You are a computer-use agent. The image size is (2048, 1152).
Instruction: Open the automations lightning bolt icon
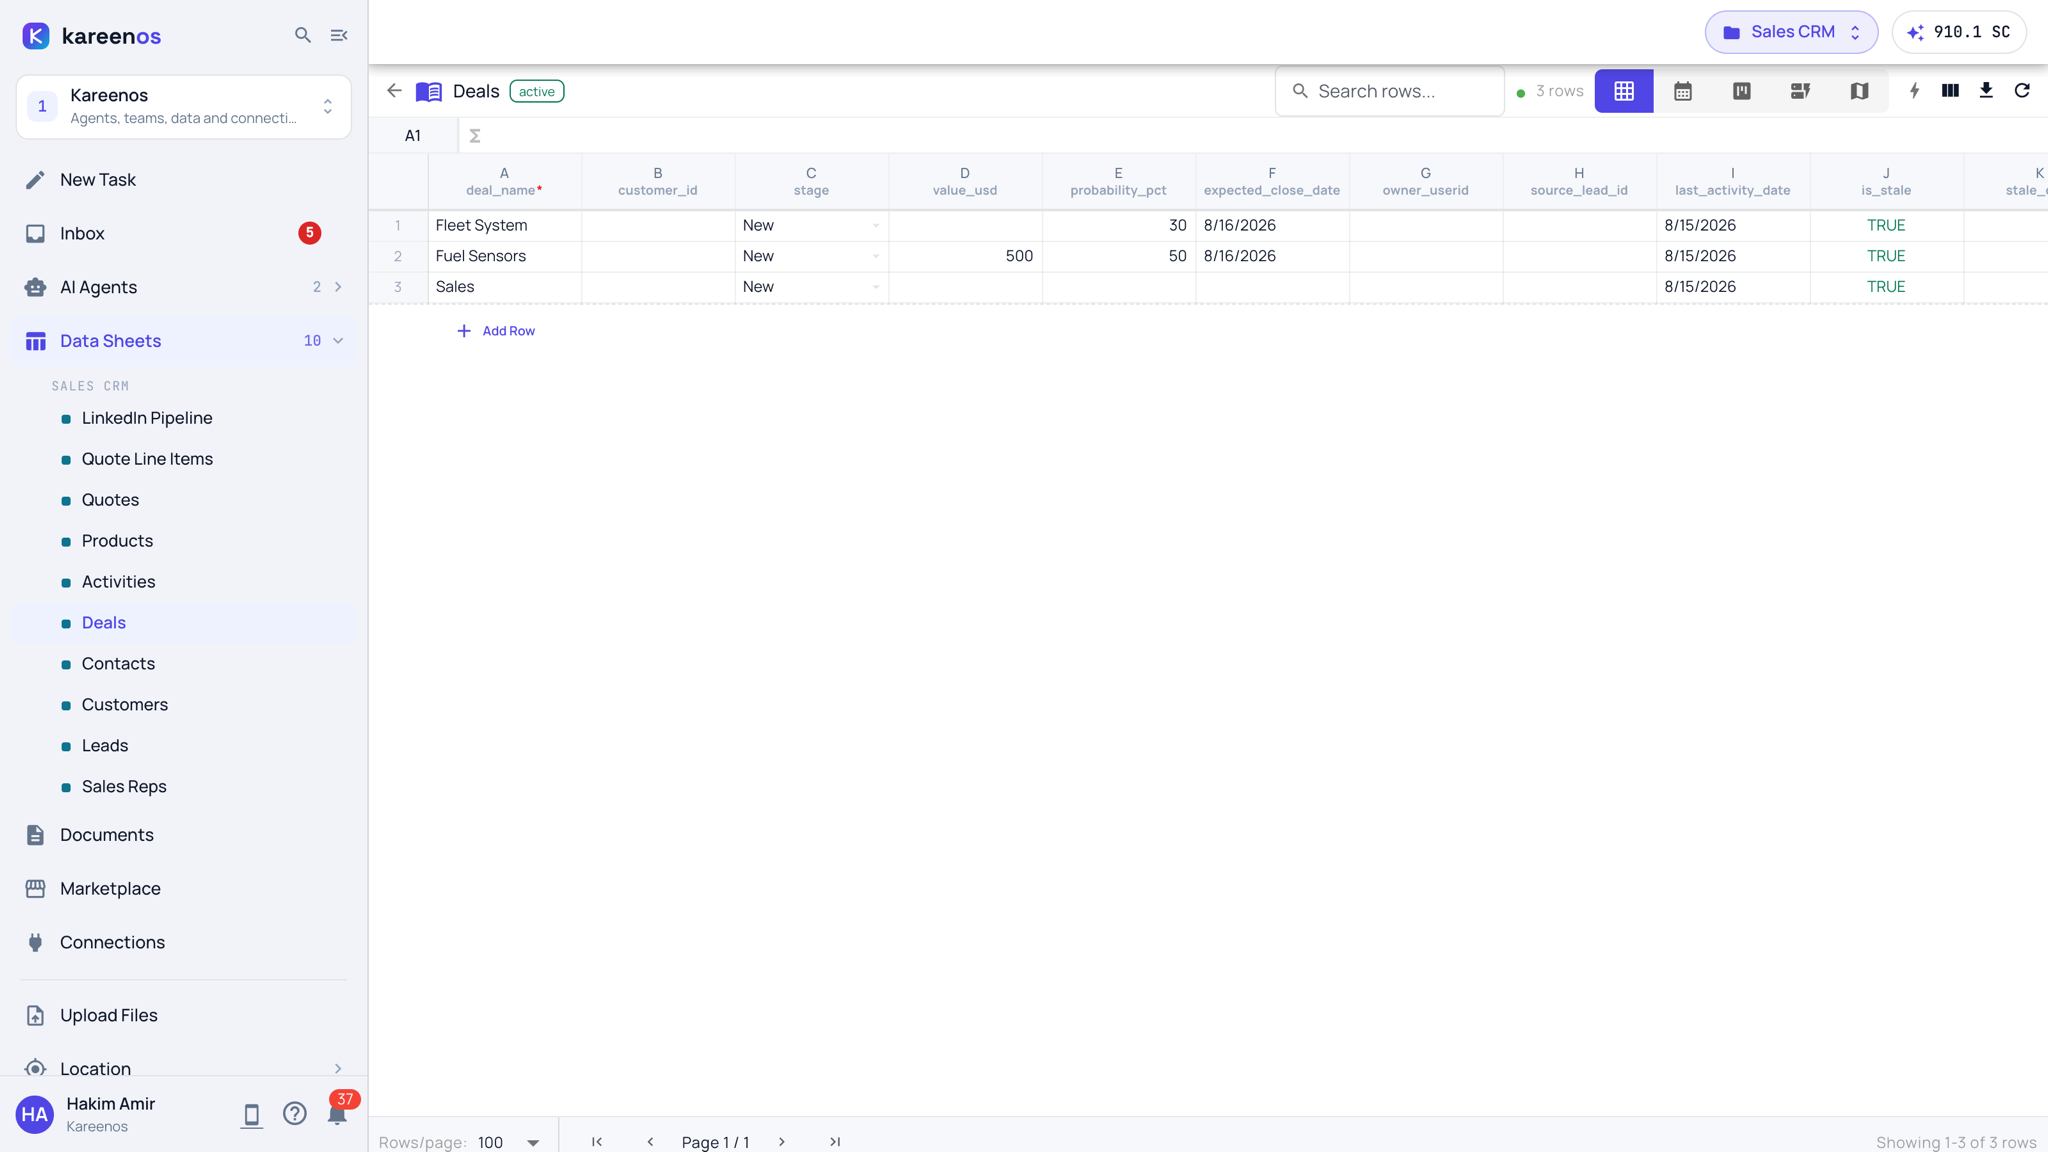(1914, 91)
